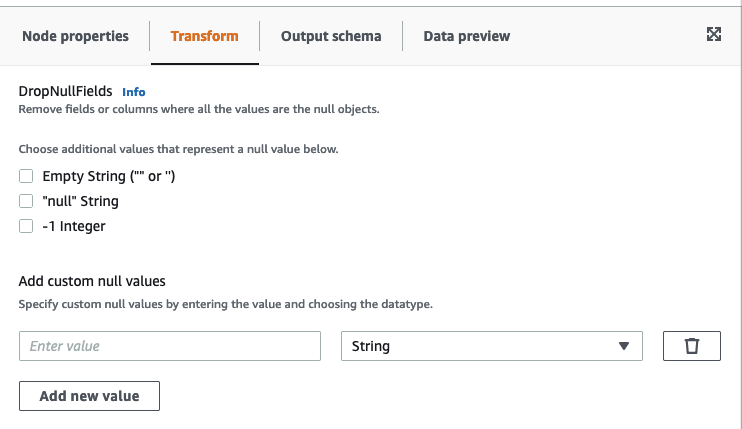Open the Info link beside DropNullFields
Image resolution: width=742 pixels, height=429 pixels.
(133, 92)
